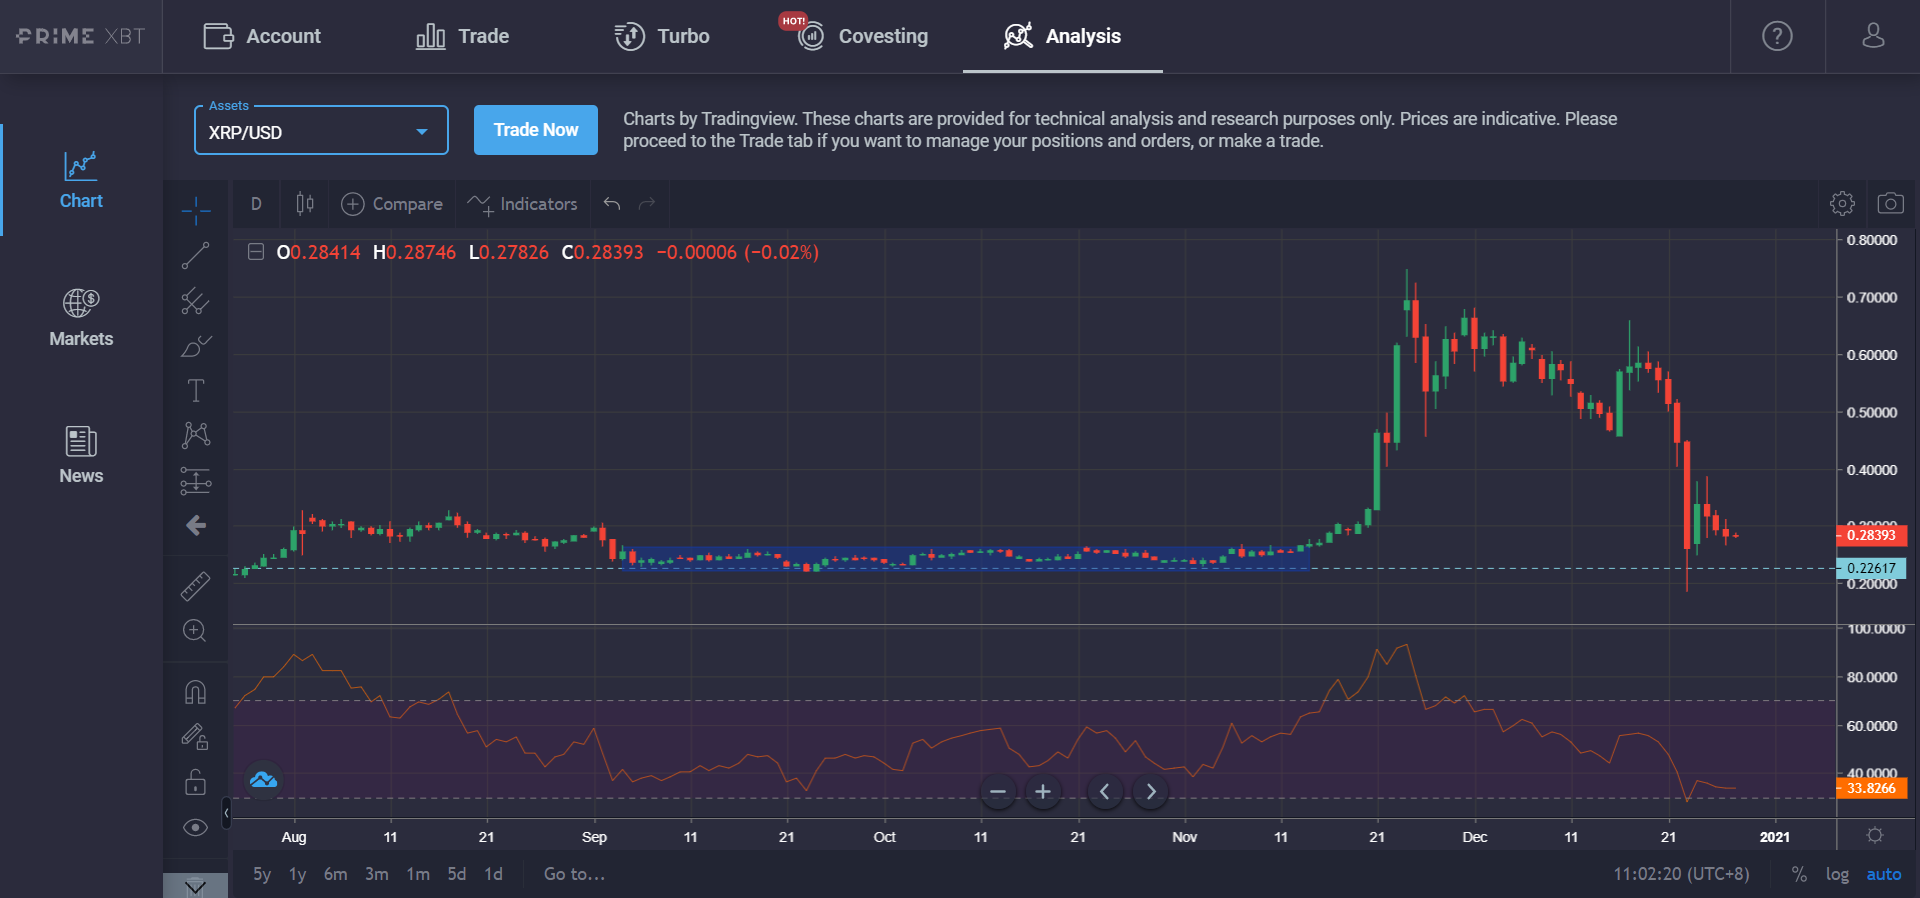This screenshot has width=1920, height=898.
Task: Open the pattern drawing tools
Action: (x=196, y=435)
